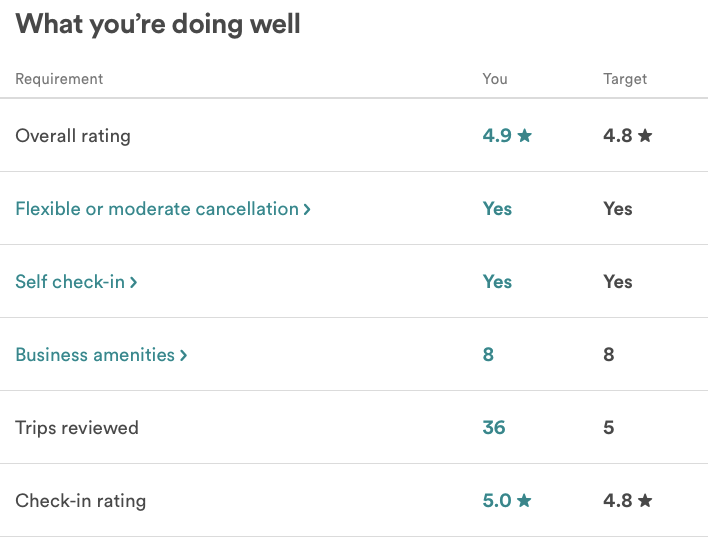Click the teal star next to 5.0 Check-in rating
728x549 pixels.
tap(525, 501)
